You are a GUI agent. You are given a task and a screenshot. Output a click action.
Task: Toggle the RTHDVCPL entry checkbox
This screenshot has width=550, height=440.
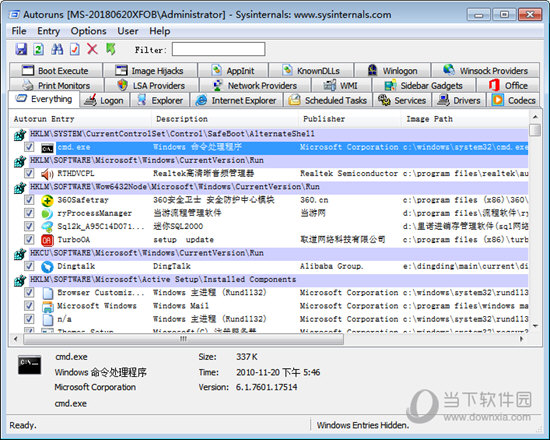click(29, 173)
